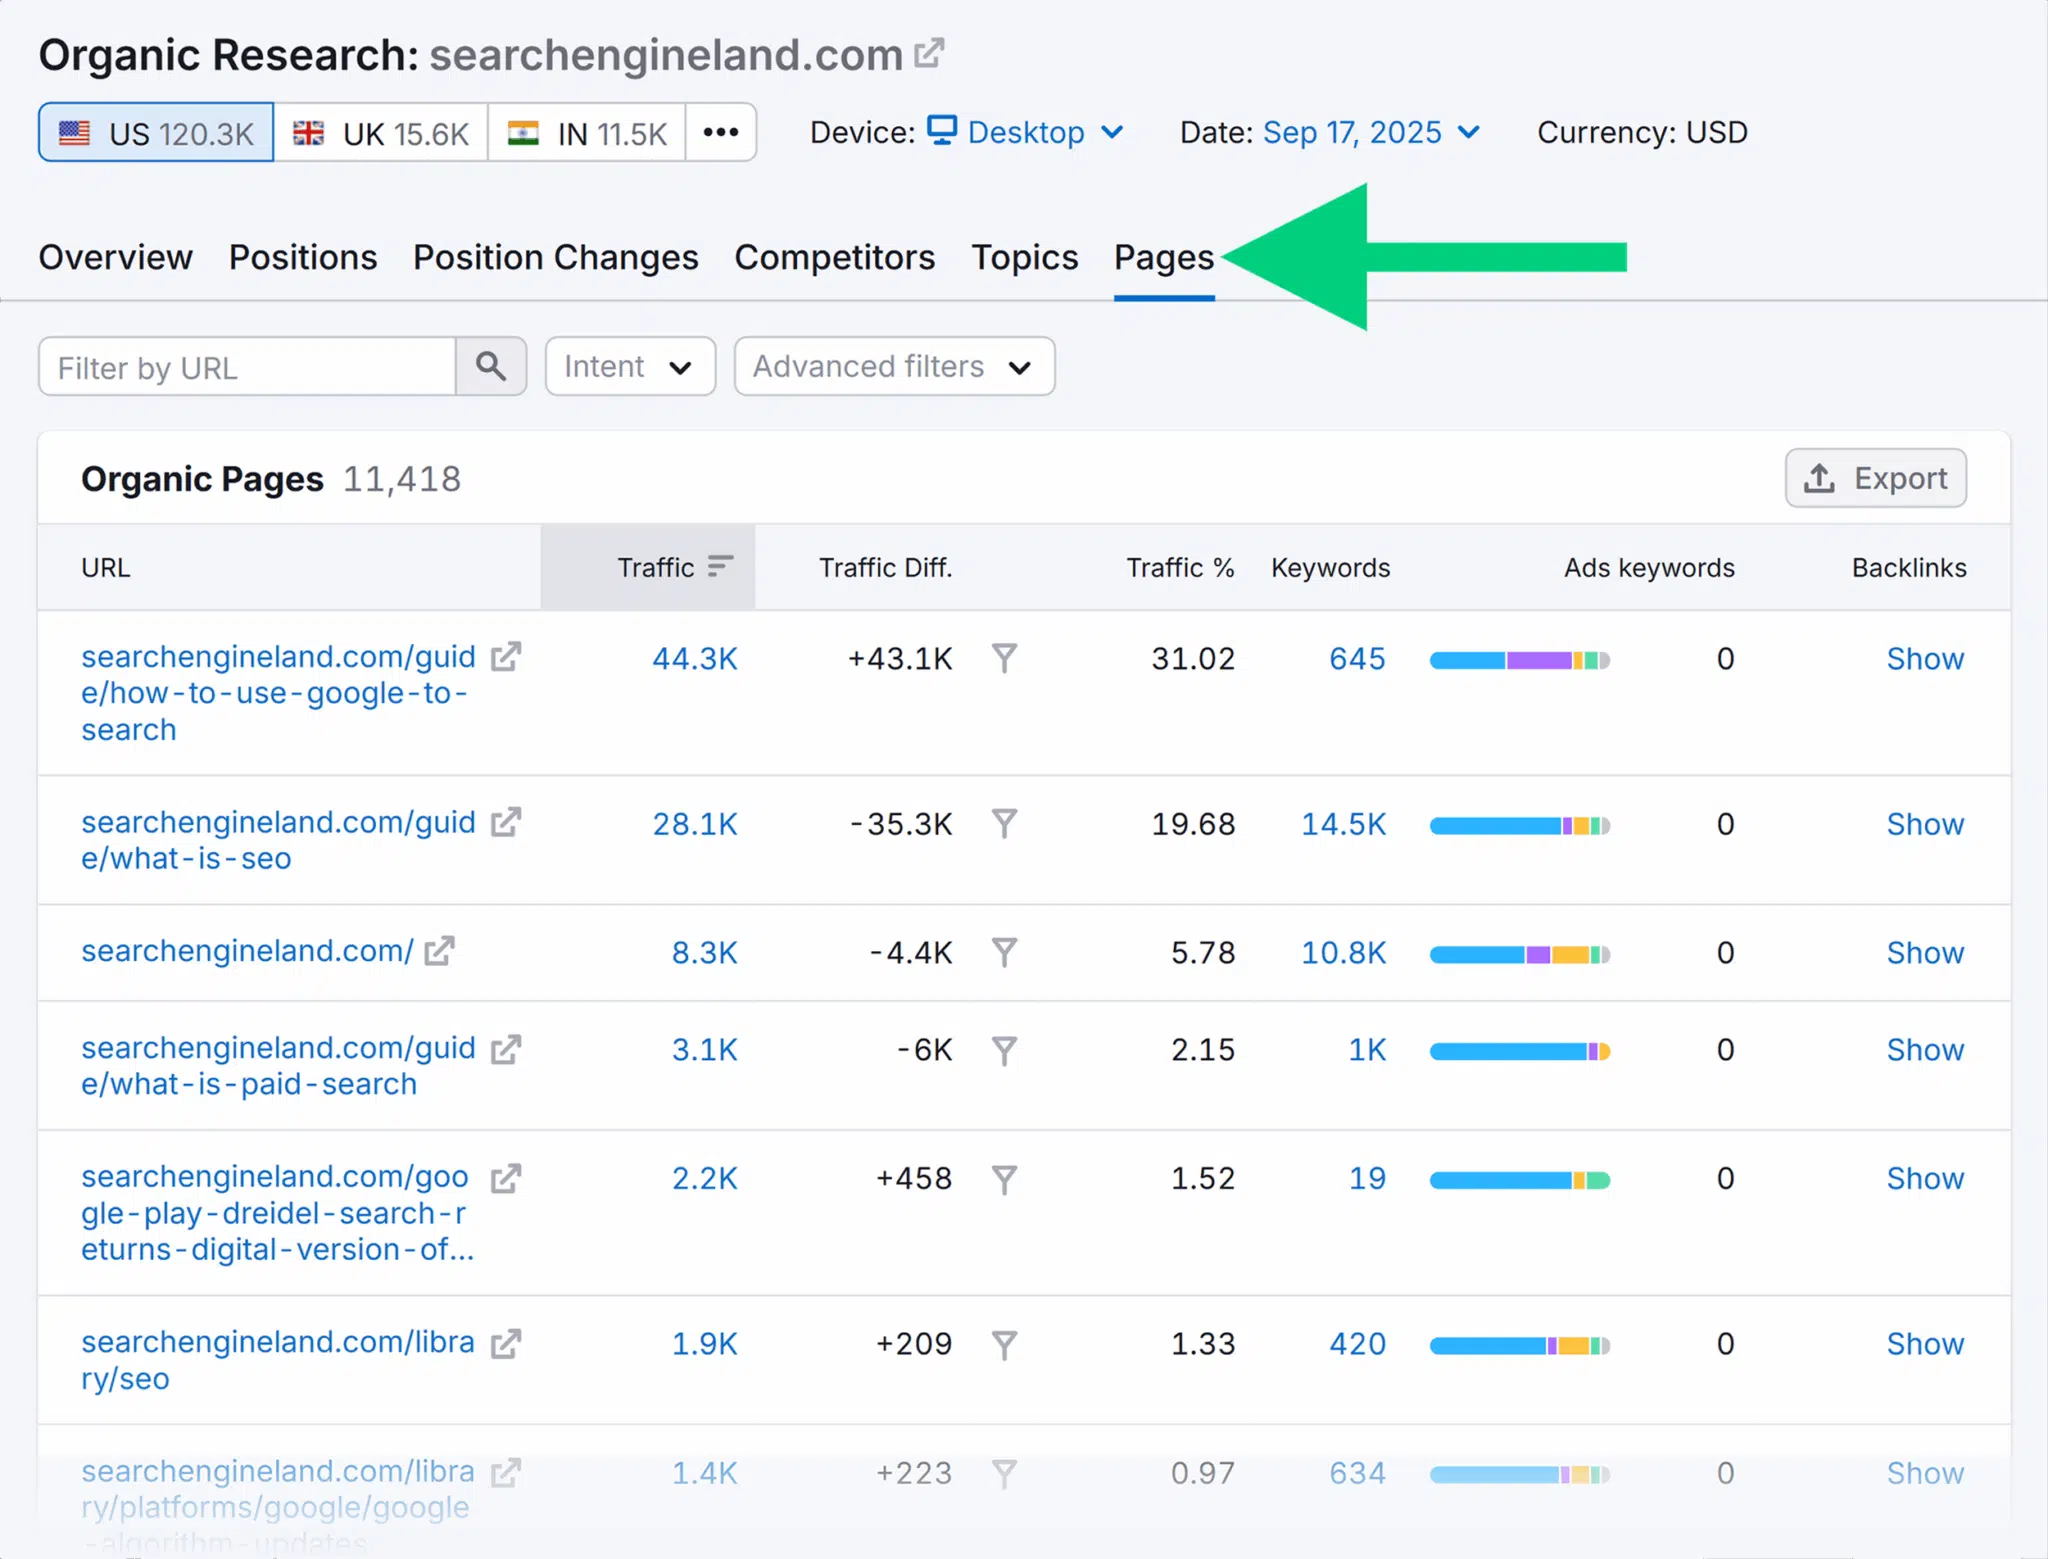Viewport: 2048px width, 1559px height.
Task: Click external link icon for how-to-use-google-to-search URL
Action: pyautogui.click(x=506, y=657)
